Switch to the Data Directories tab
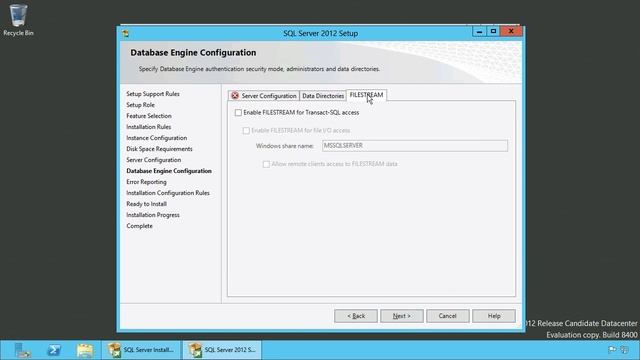 [323, 96]
